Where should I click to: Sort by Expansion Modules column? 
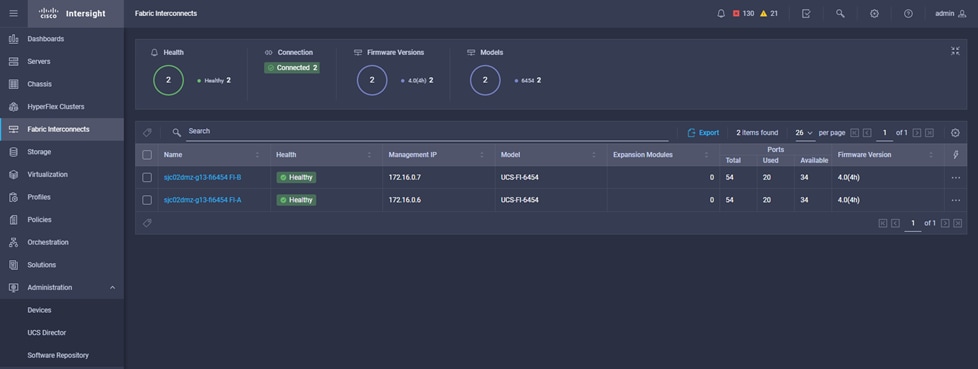tap(706, 155)
